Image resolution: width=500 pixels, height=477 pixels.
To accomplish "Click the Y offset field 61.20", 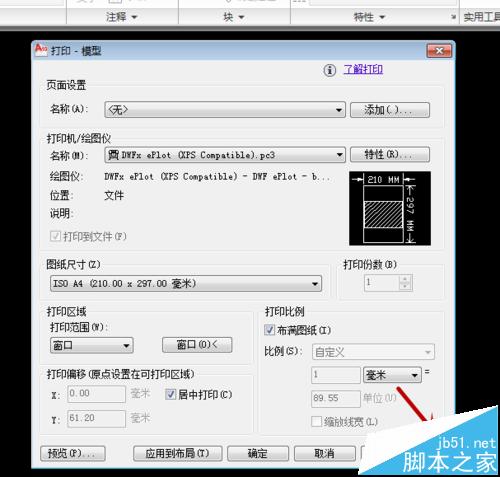I will 97,418.
